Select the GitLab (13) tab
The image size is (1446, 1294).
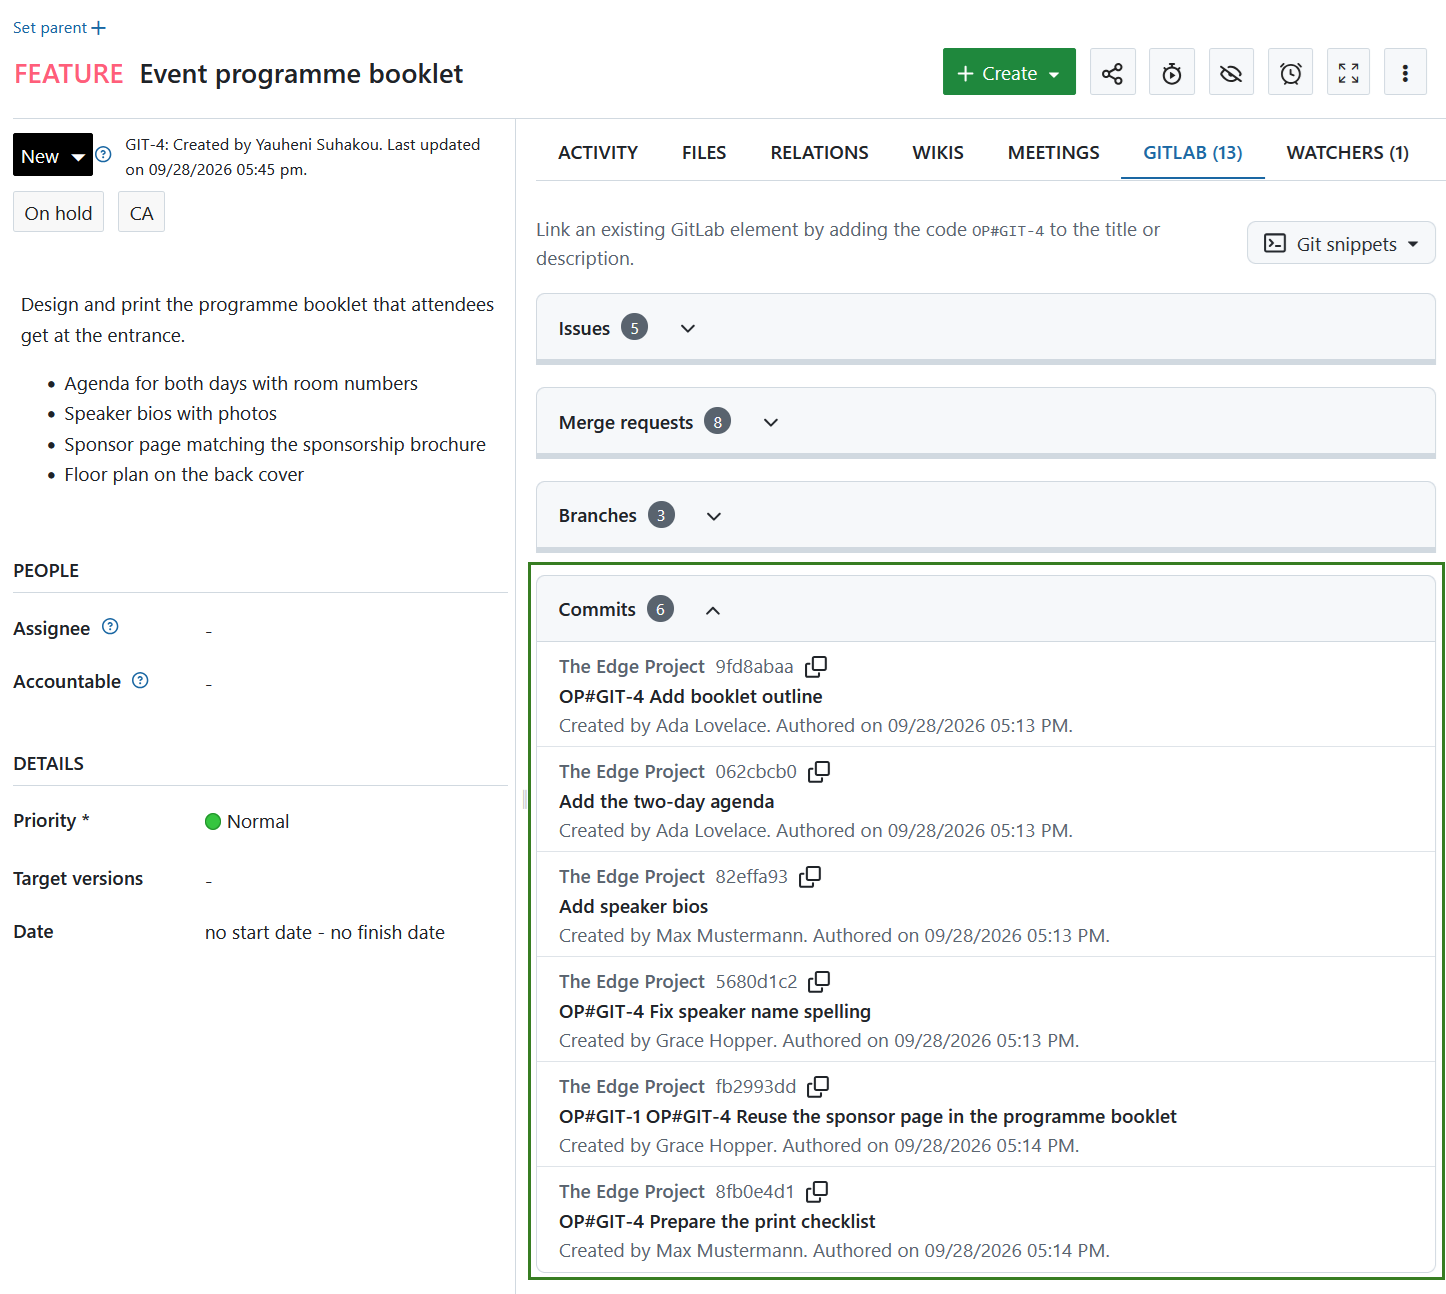[1193, 152]
